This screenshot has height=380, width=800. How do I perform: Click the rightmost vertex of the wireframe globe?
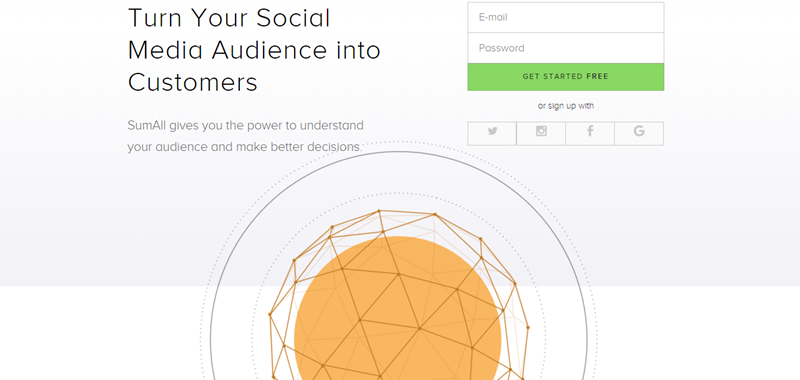(528, 327)
